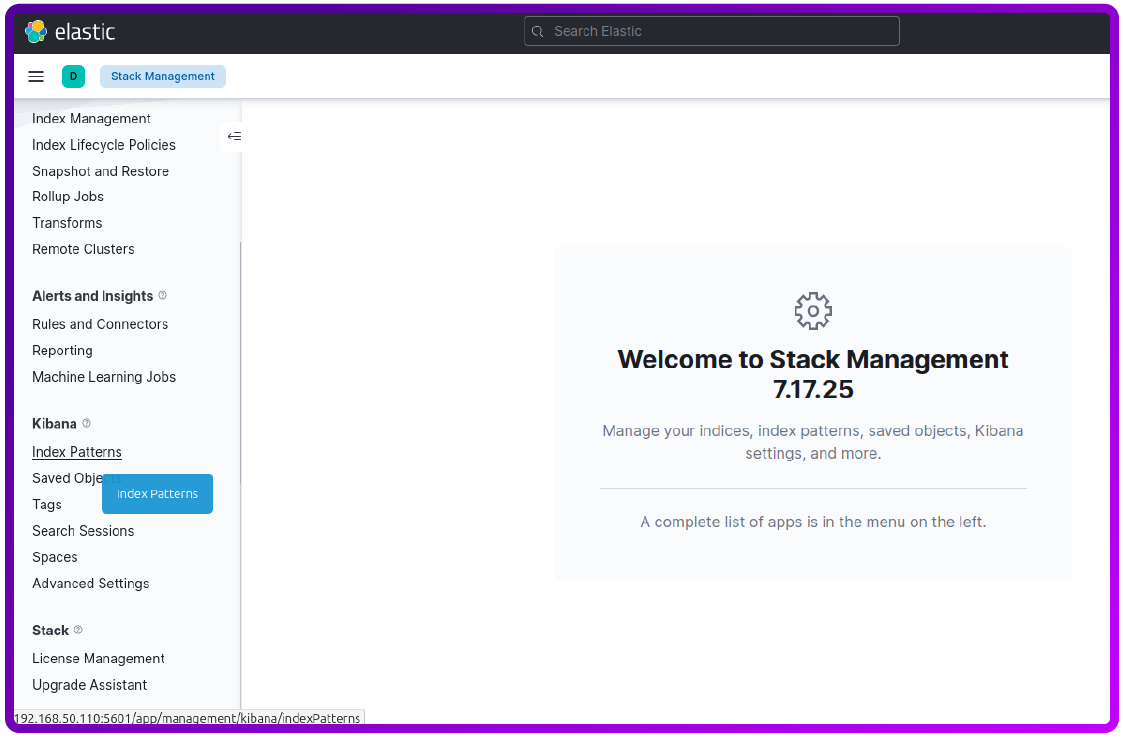Viewport: 1123px width, 738px height.
Task: Open Index Management
Action: click(91, 118)
